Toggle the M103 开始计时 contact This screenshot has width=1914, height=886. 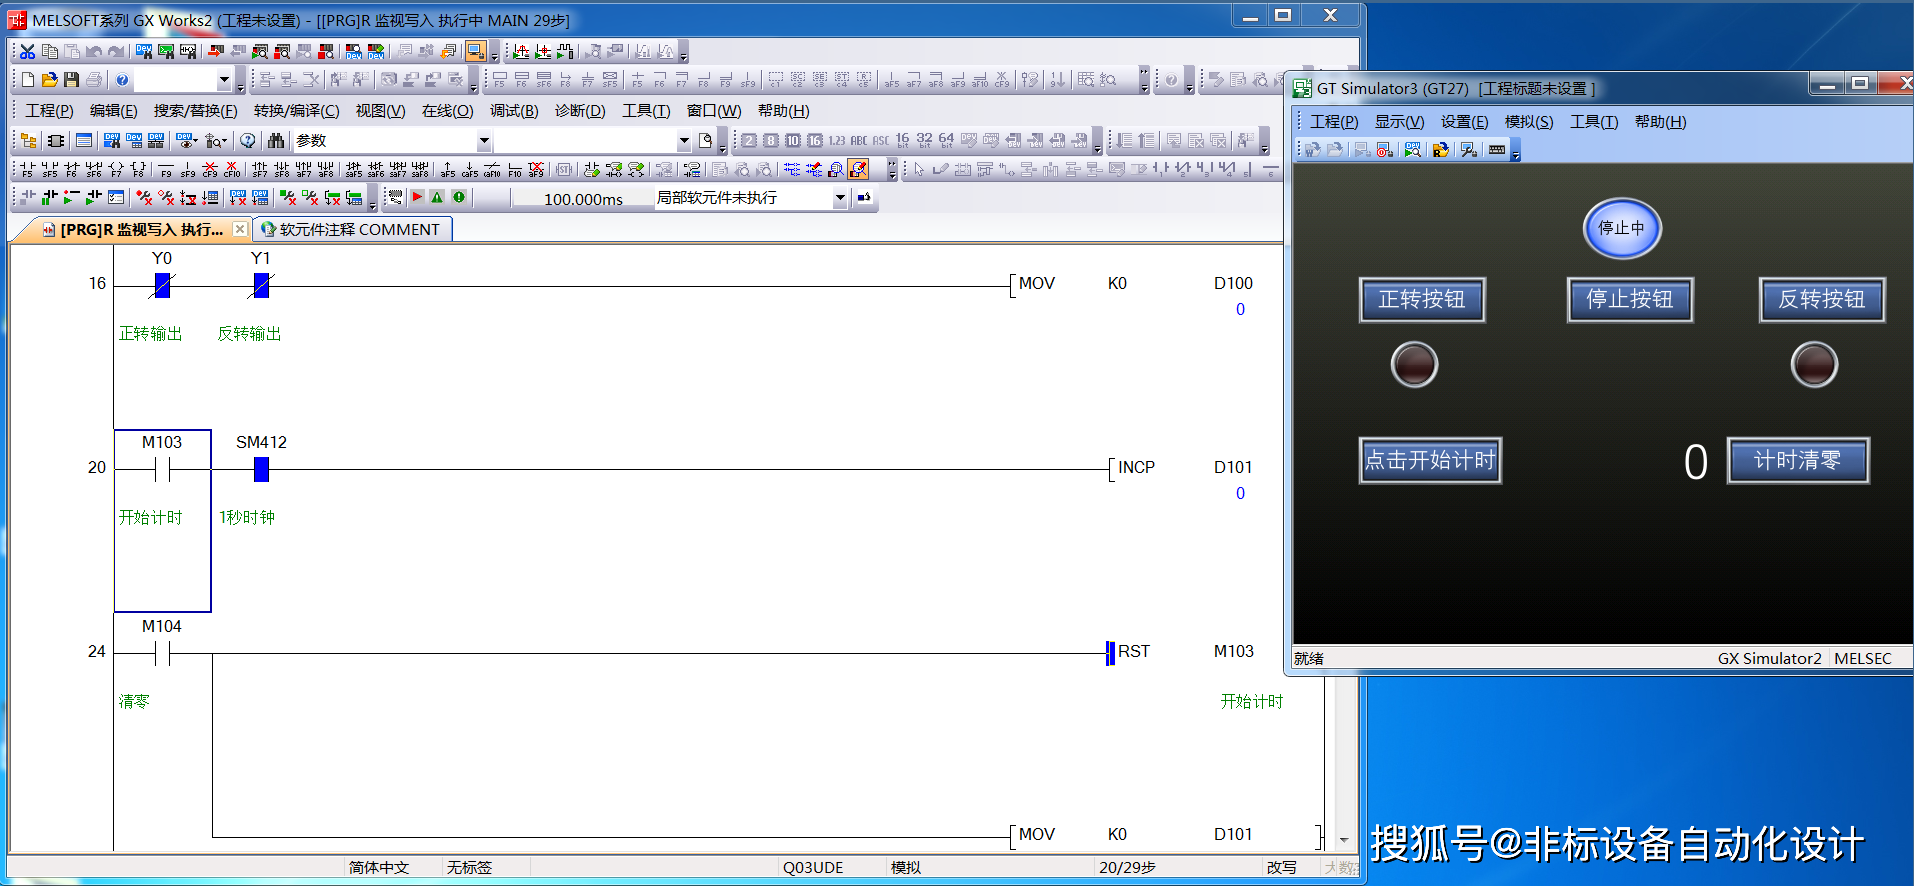[162, 468]
